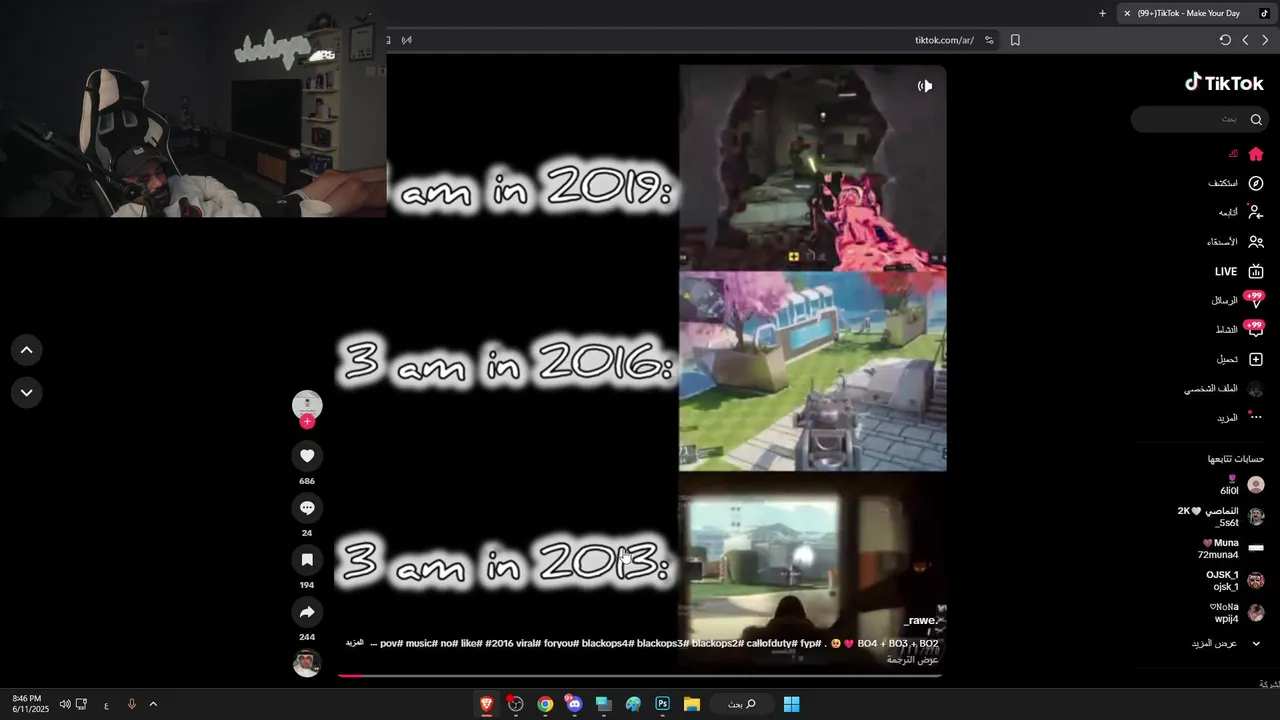The width and height of the screenshot is (1280, 720).
Task: Open the LIVE icon in sidebar
Action: coord(1256,271)
